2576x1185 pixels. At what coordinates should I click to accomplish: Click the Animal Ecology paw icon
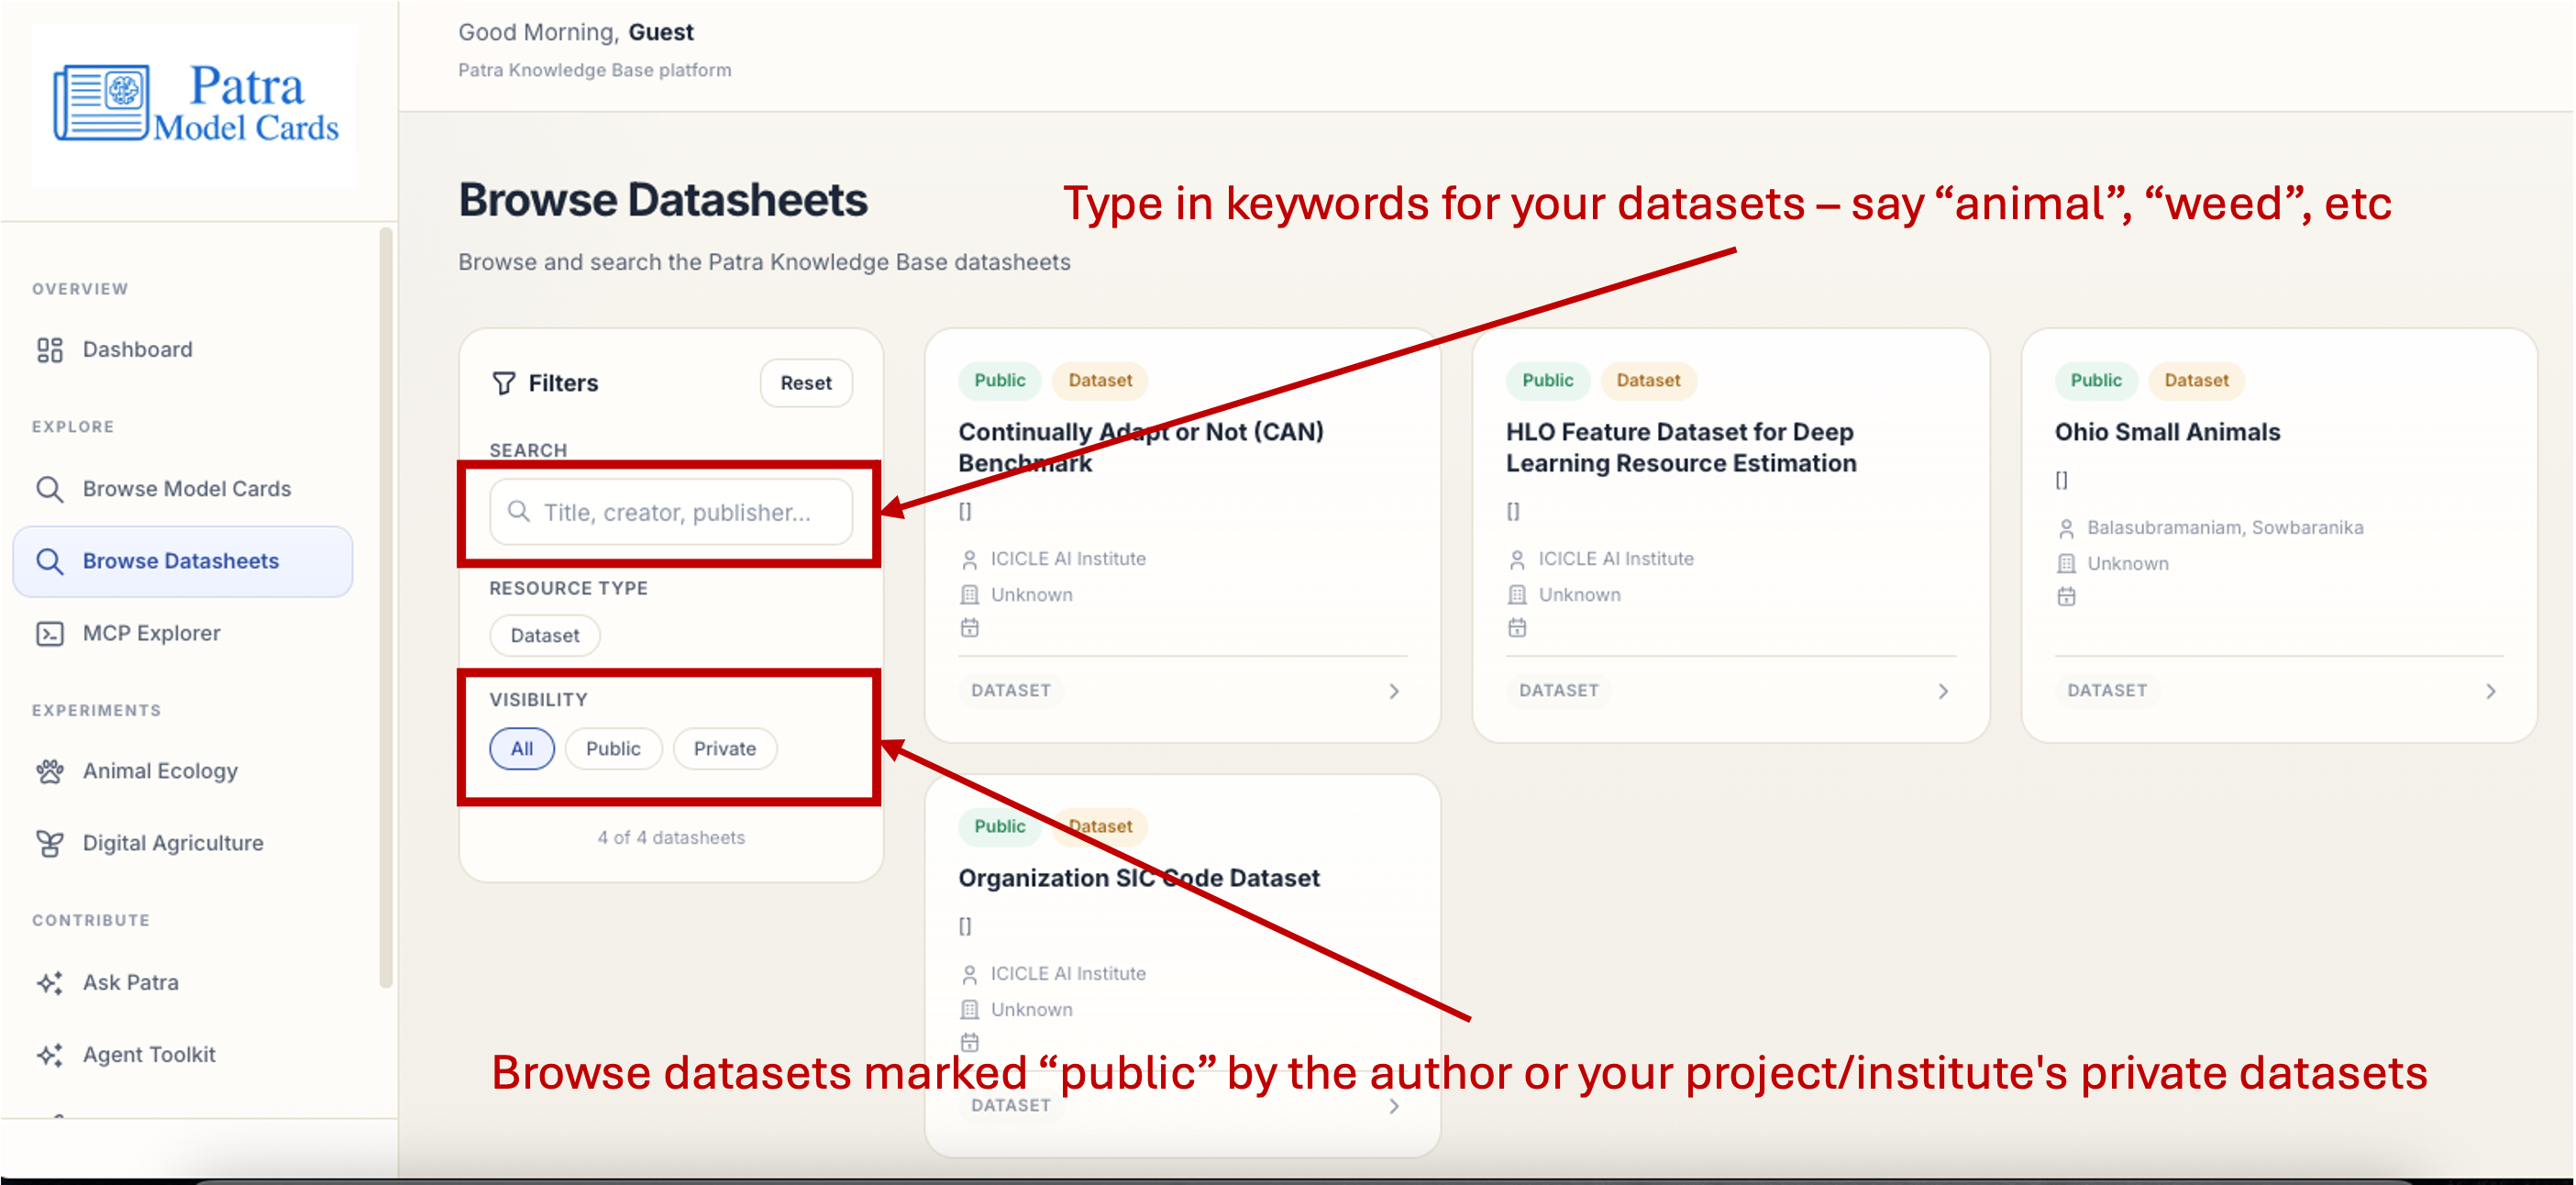[x=50, y=771]
